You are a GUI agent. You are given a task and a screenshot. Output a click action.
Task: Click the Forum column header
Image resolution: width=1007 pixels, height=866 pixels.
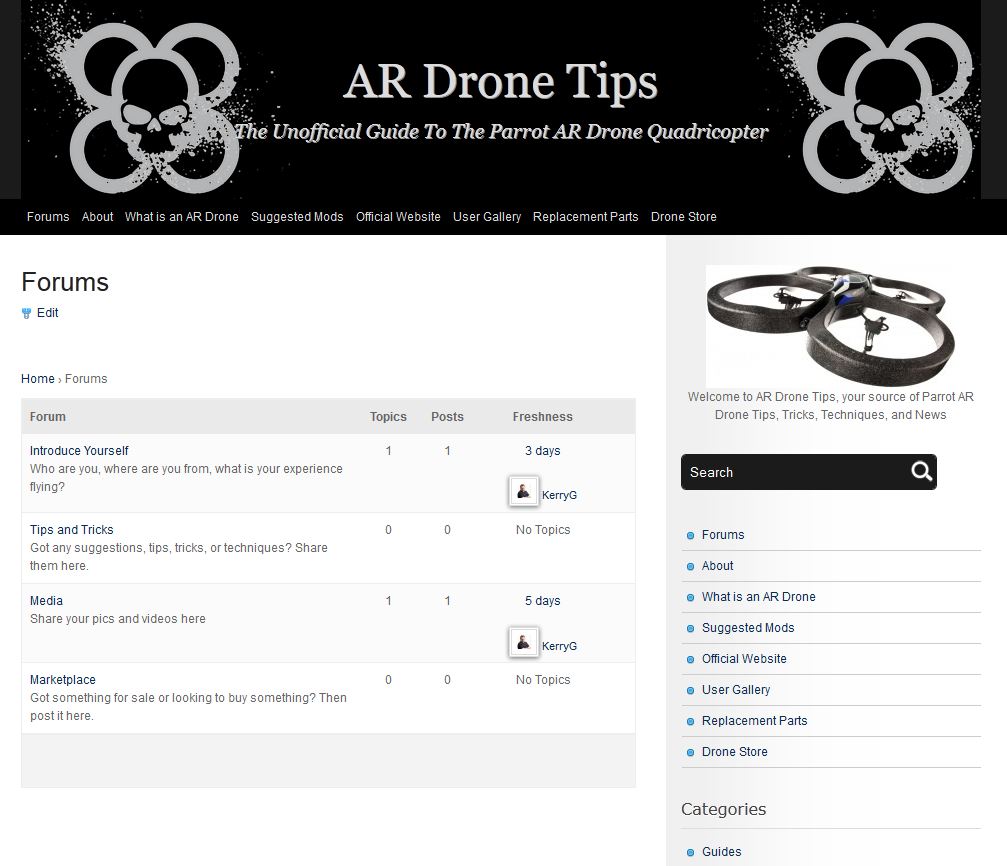click(x=48, y=416)
